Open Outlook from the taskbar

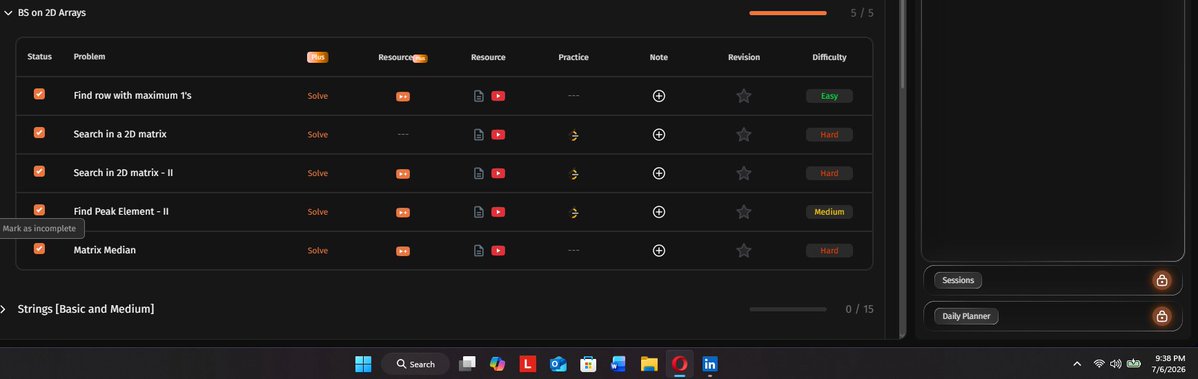[x=559, y=364]
